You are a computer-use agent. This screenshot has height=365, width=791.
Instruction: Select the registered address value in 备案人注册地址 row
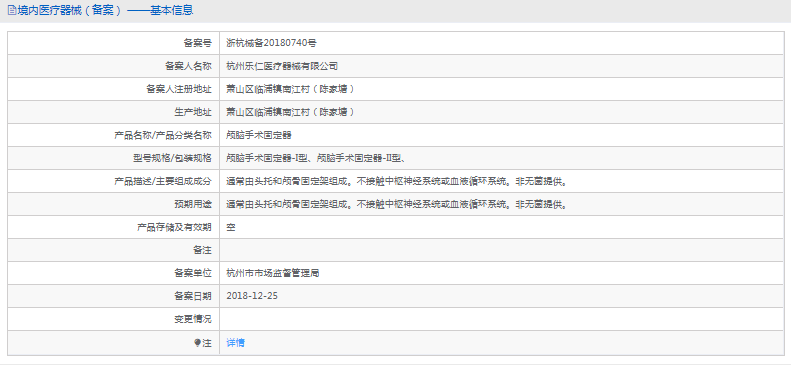pos(290,89)
